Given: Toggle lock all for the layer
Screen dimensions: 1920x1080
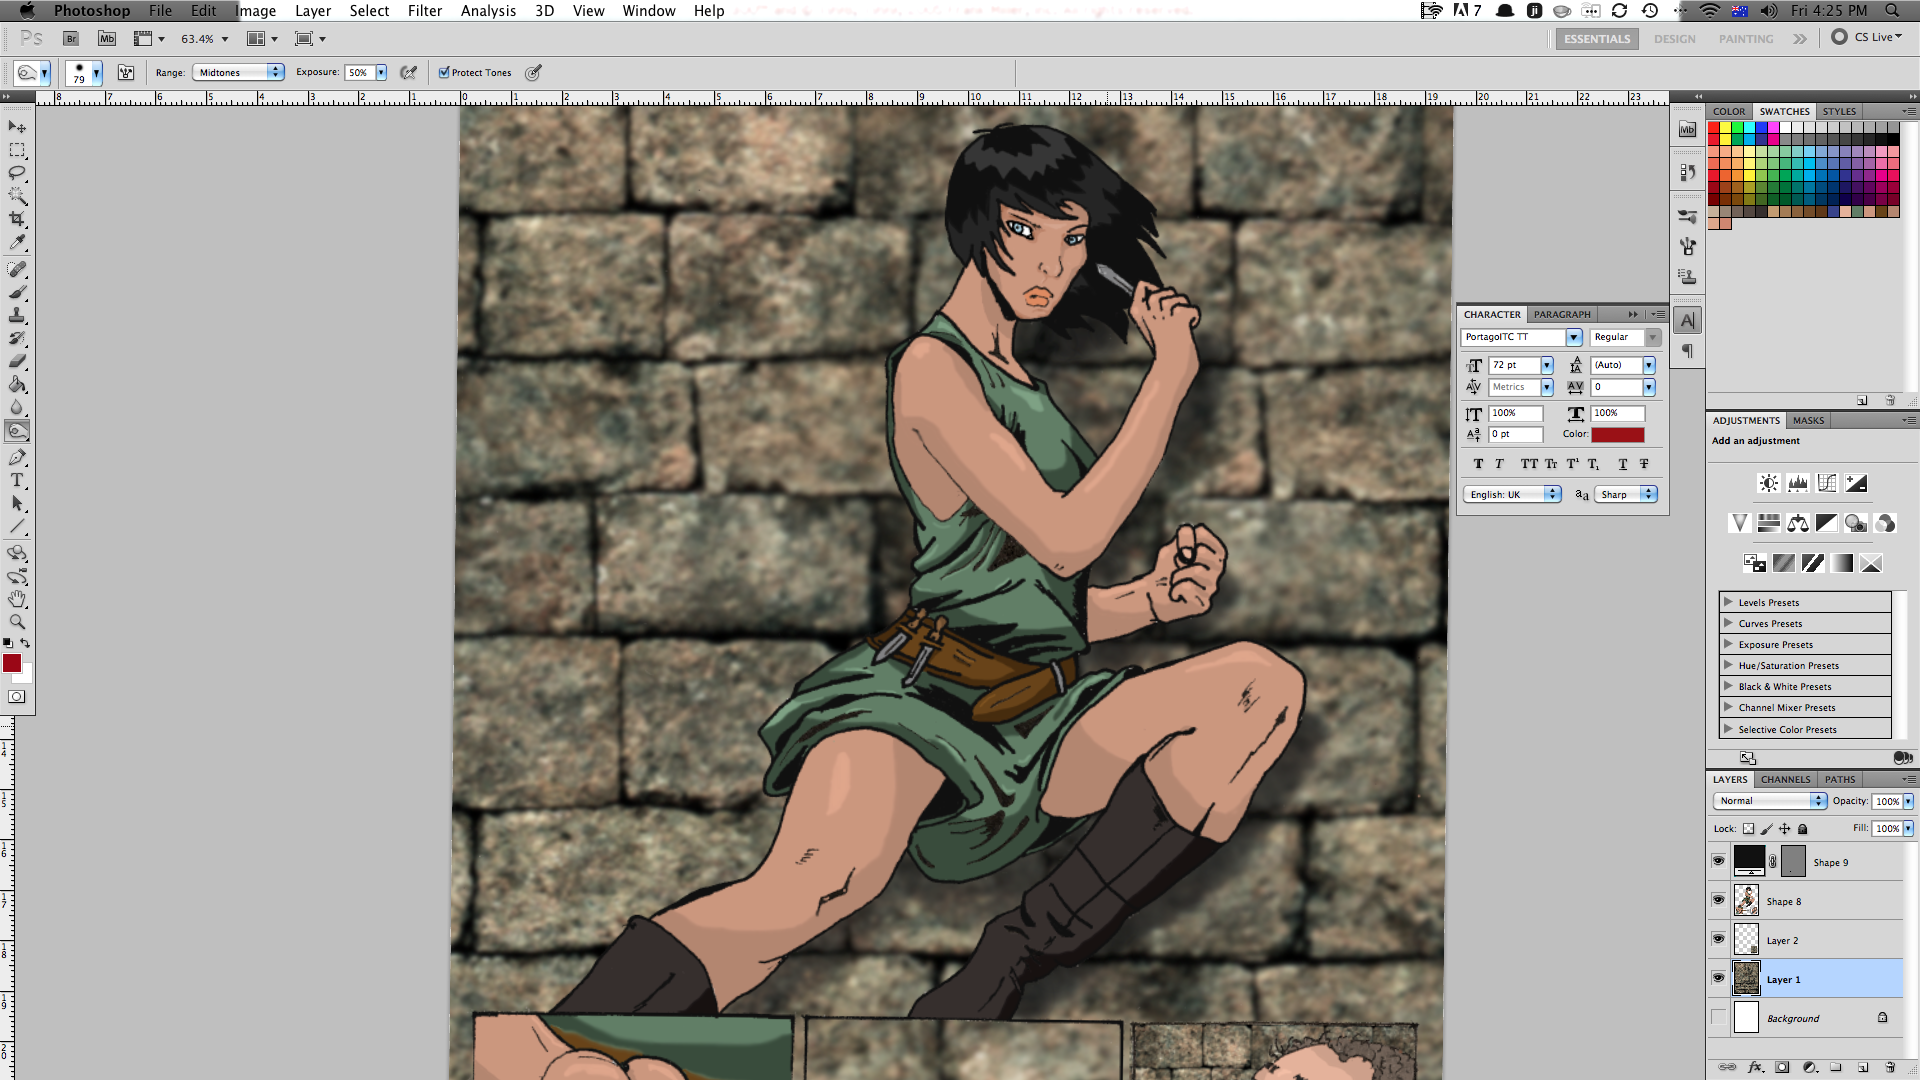Looking at the screenshot, I should (x=1803, y=829).
